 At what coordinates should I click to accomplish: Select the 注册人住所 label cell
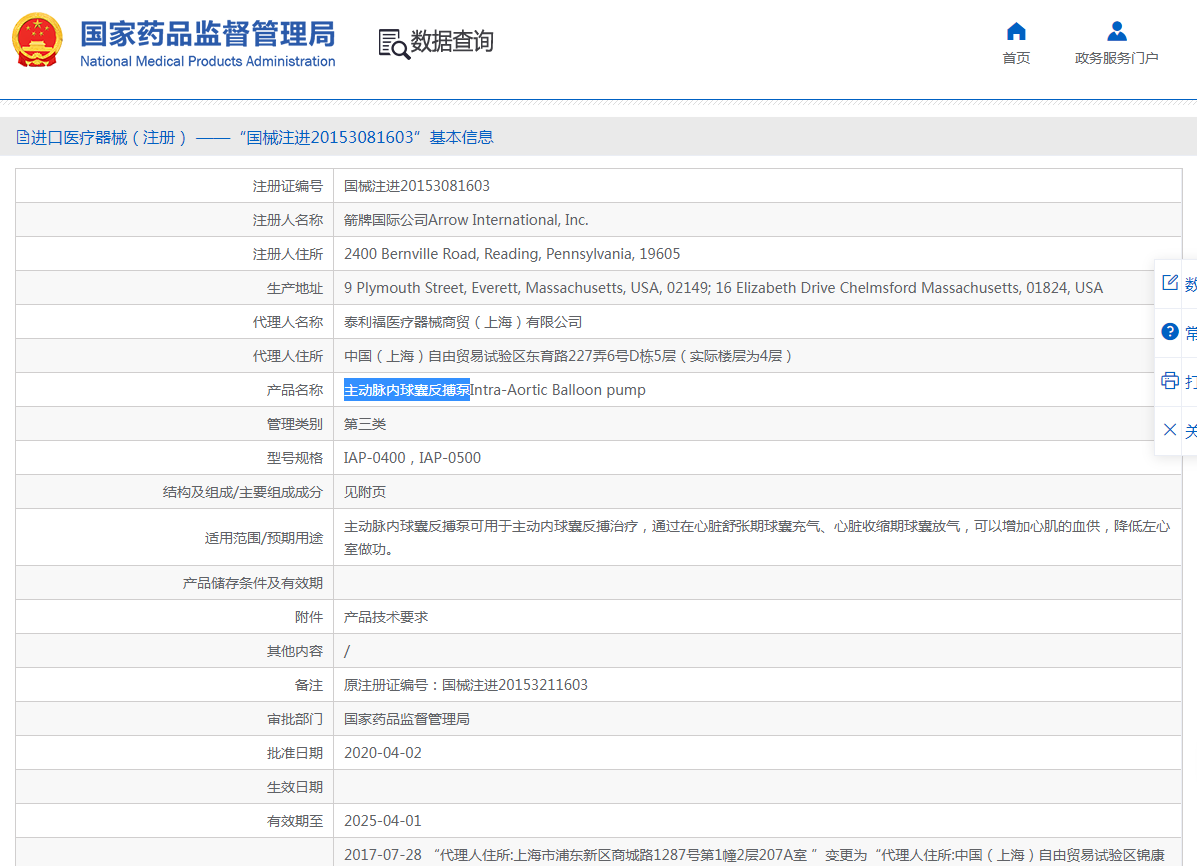point(175,254)
